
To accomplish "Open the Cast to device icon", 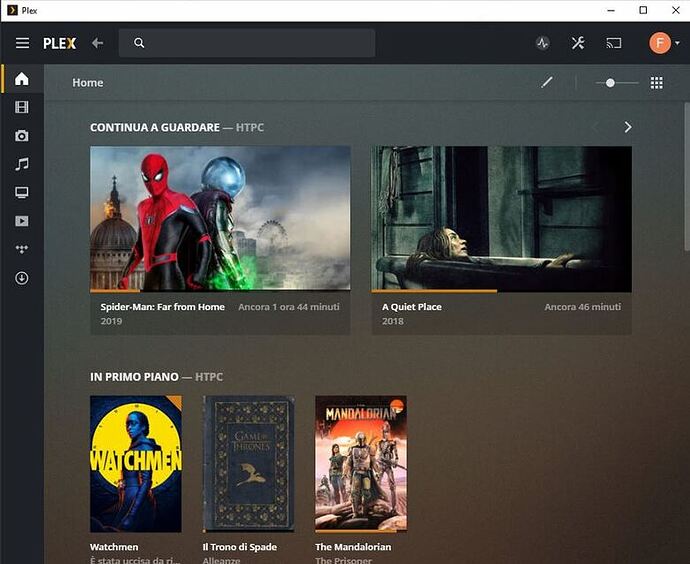I will click(x=614, y=43).
